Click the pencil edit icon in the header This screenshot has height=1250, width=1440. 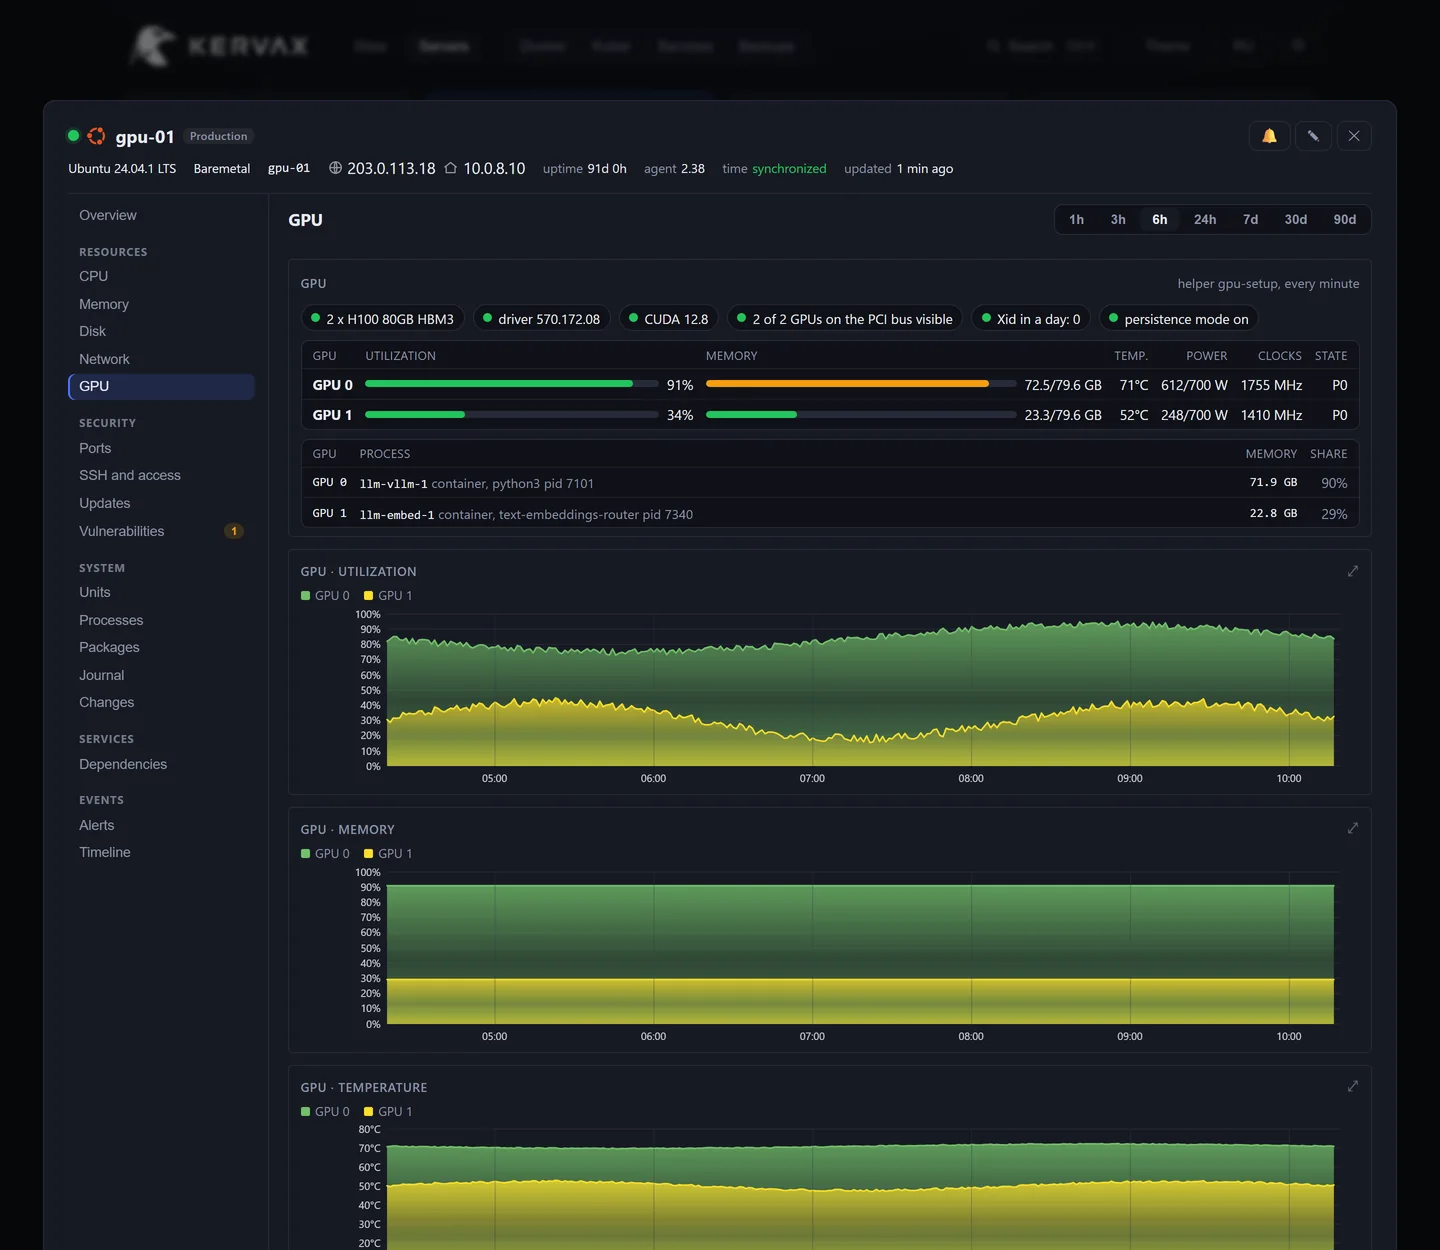pos(1313,136)
